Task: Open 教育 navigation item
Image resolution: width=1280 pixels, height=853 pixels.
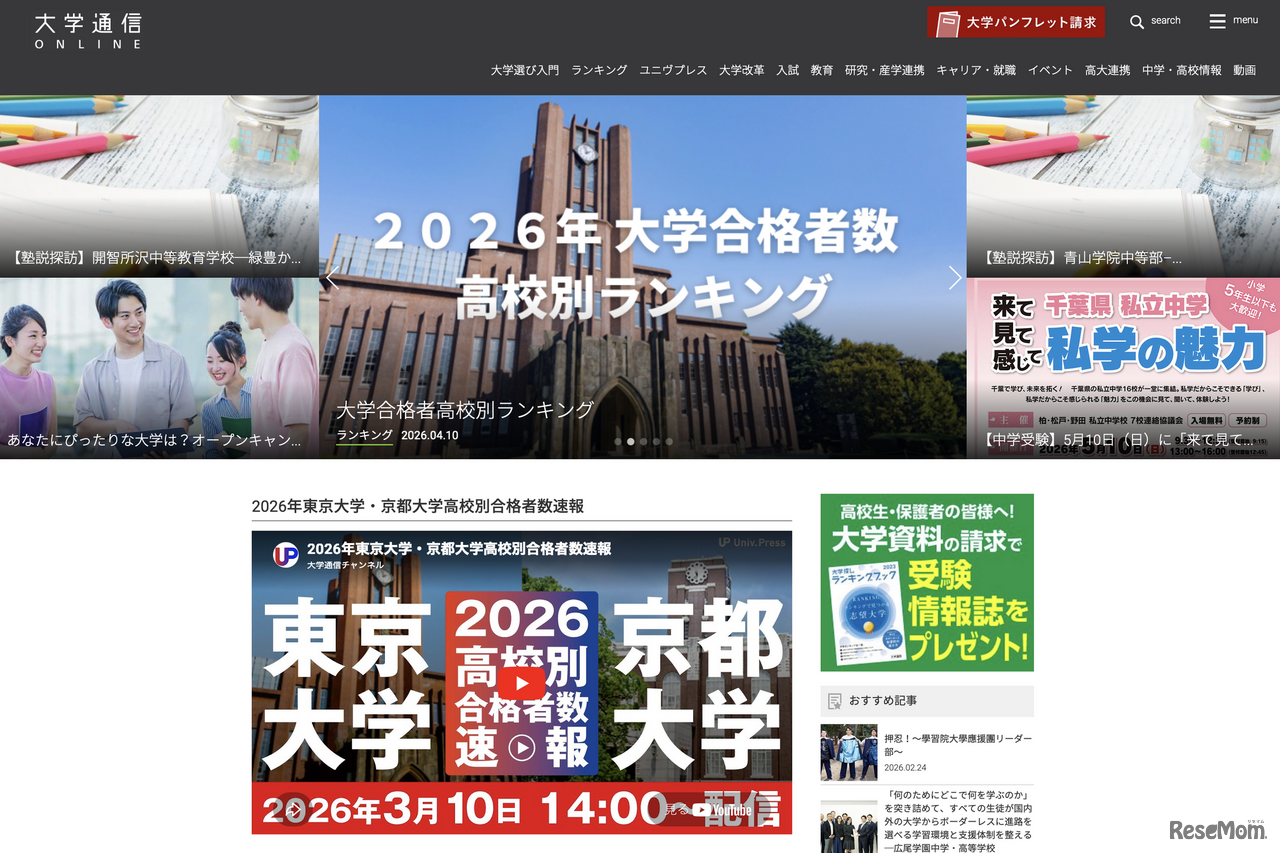Action: (x=822, y=70)
